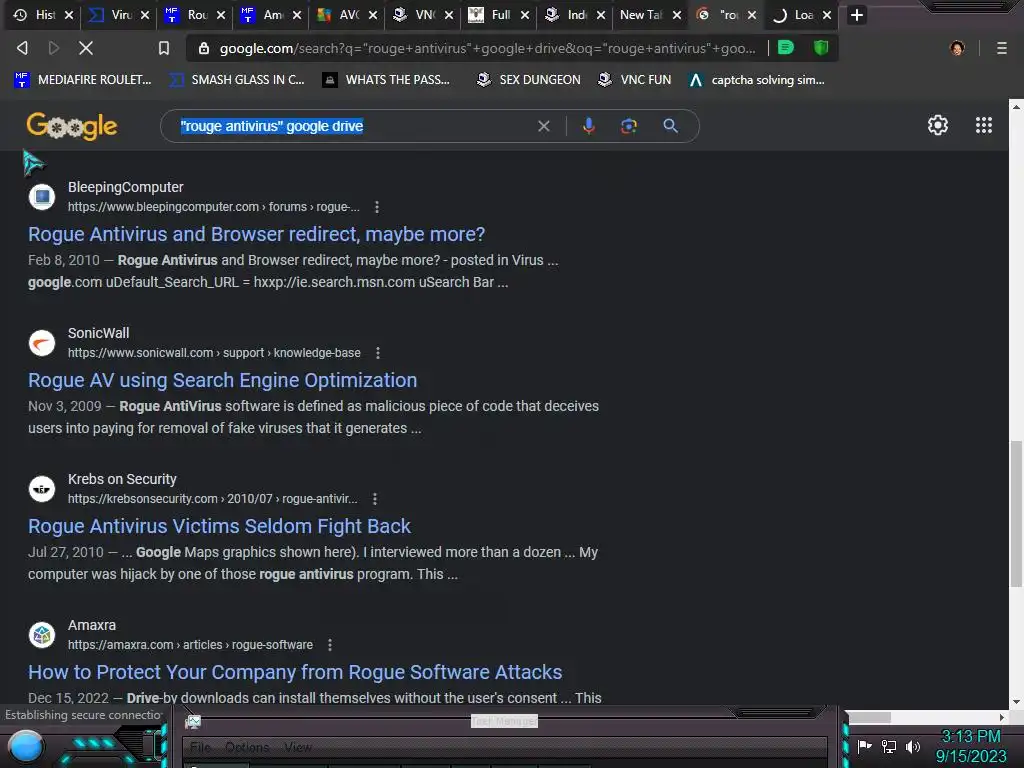Open more options for Krebs on Security result
Screen dimensions: 1024x768
(375, 499)
